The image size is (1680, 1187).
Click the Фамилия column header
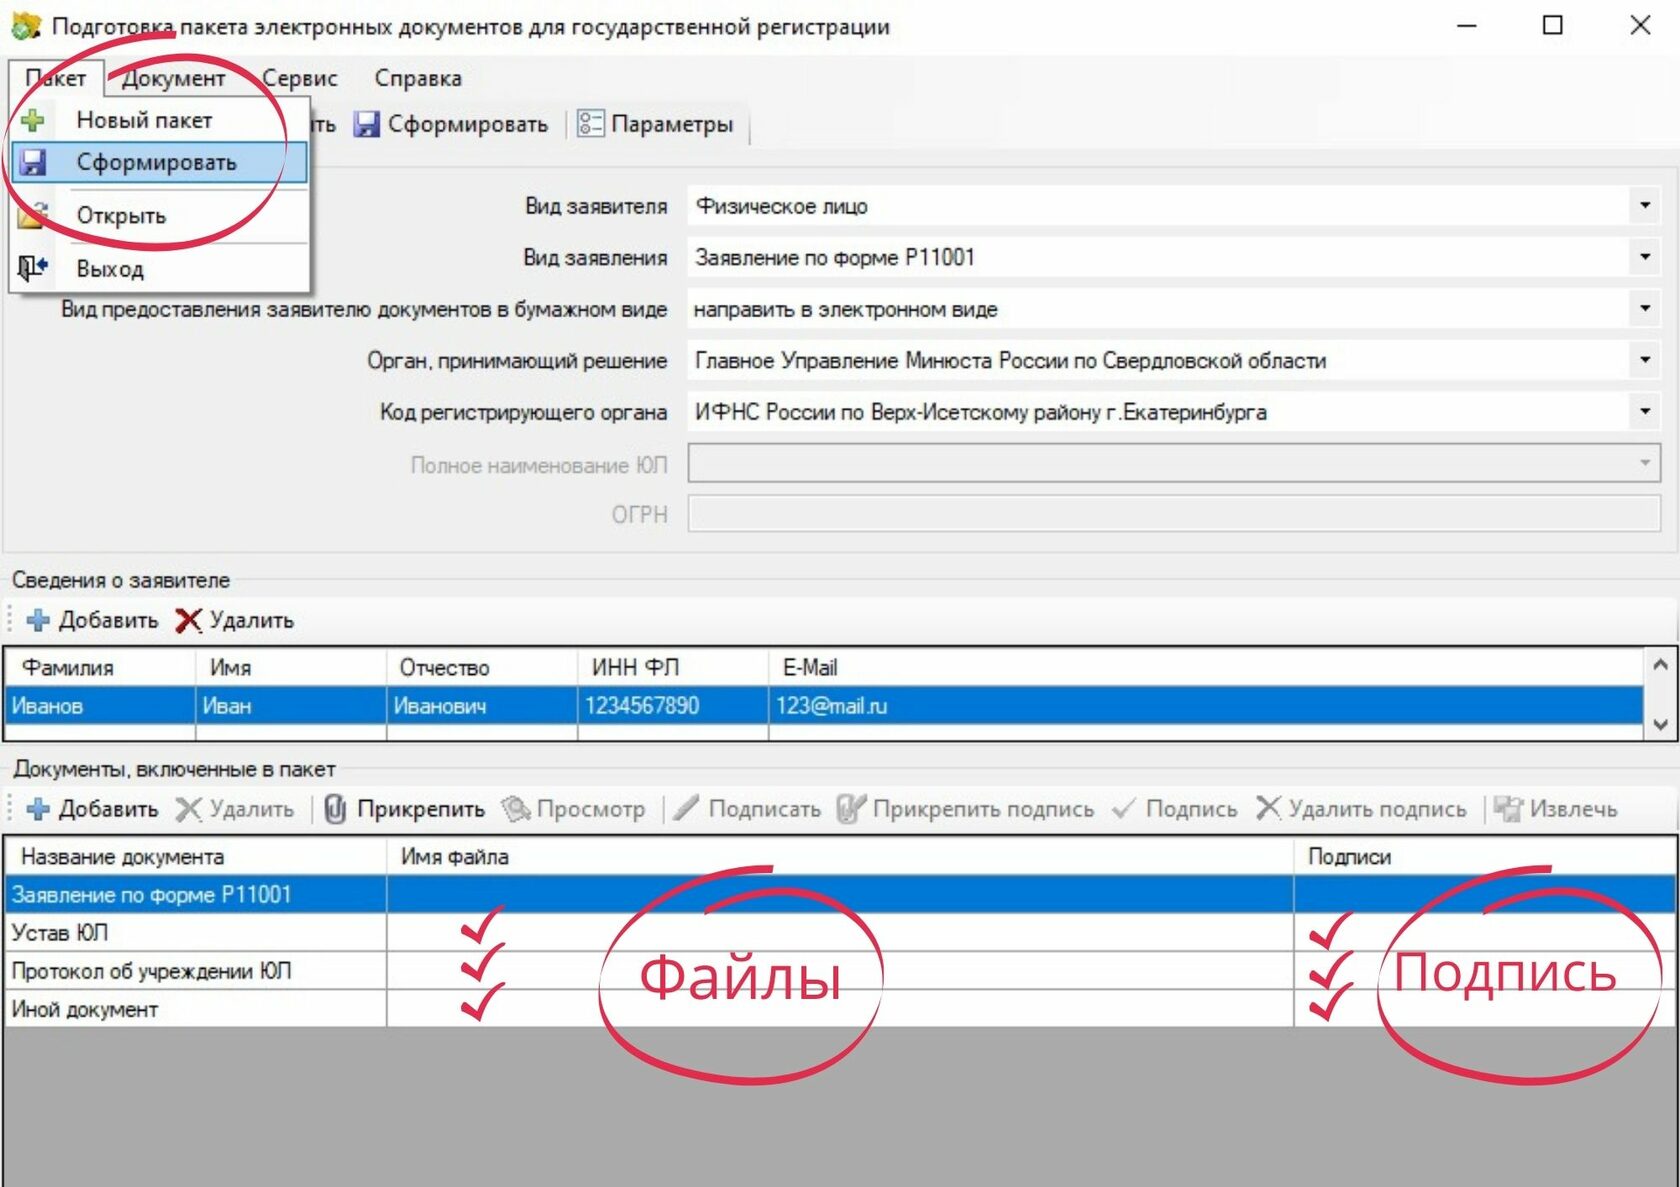(100, 667)
